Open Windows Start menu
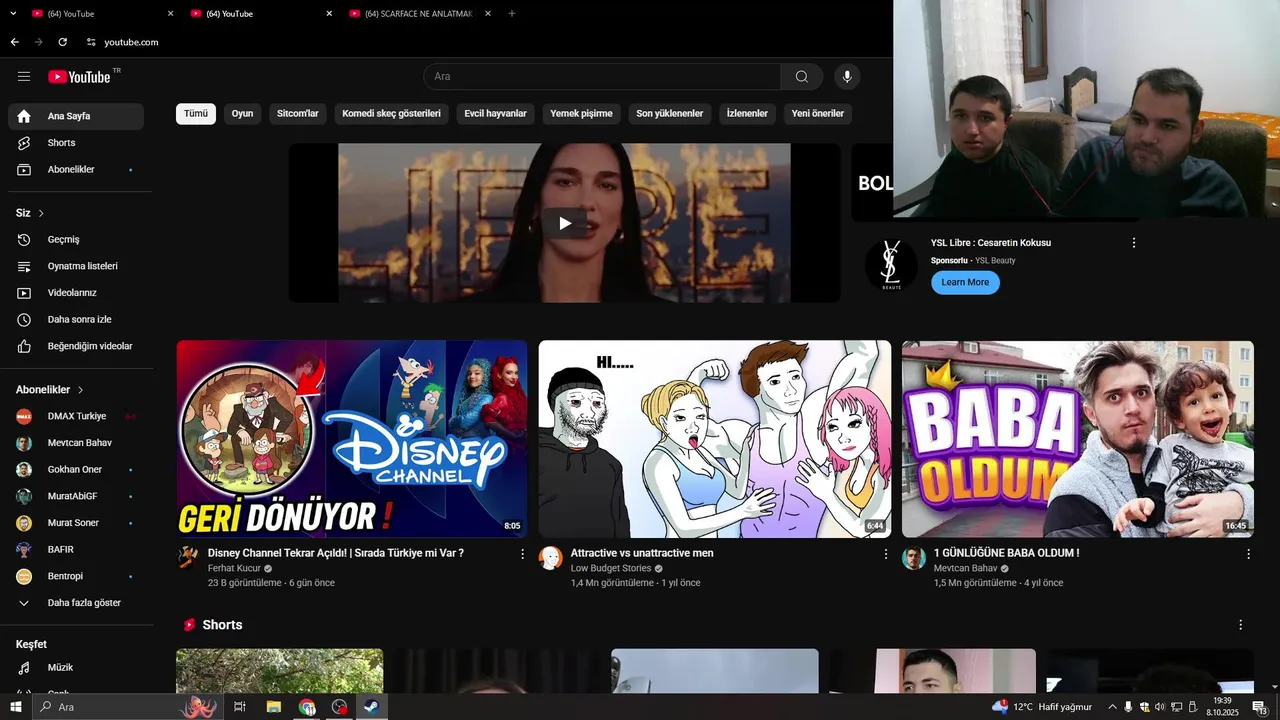This screenshot has height=720, width=1280. [15, 707]
